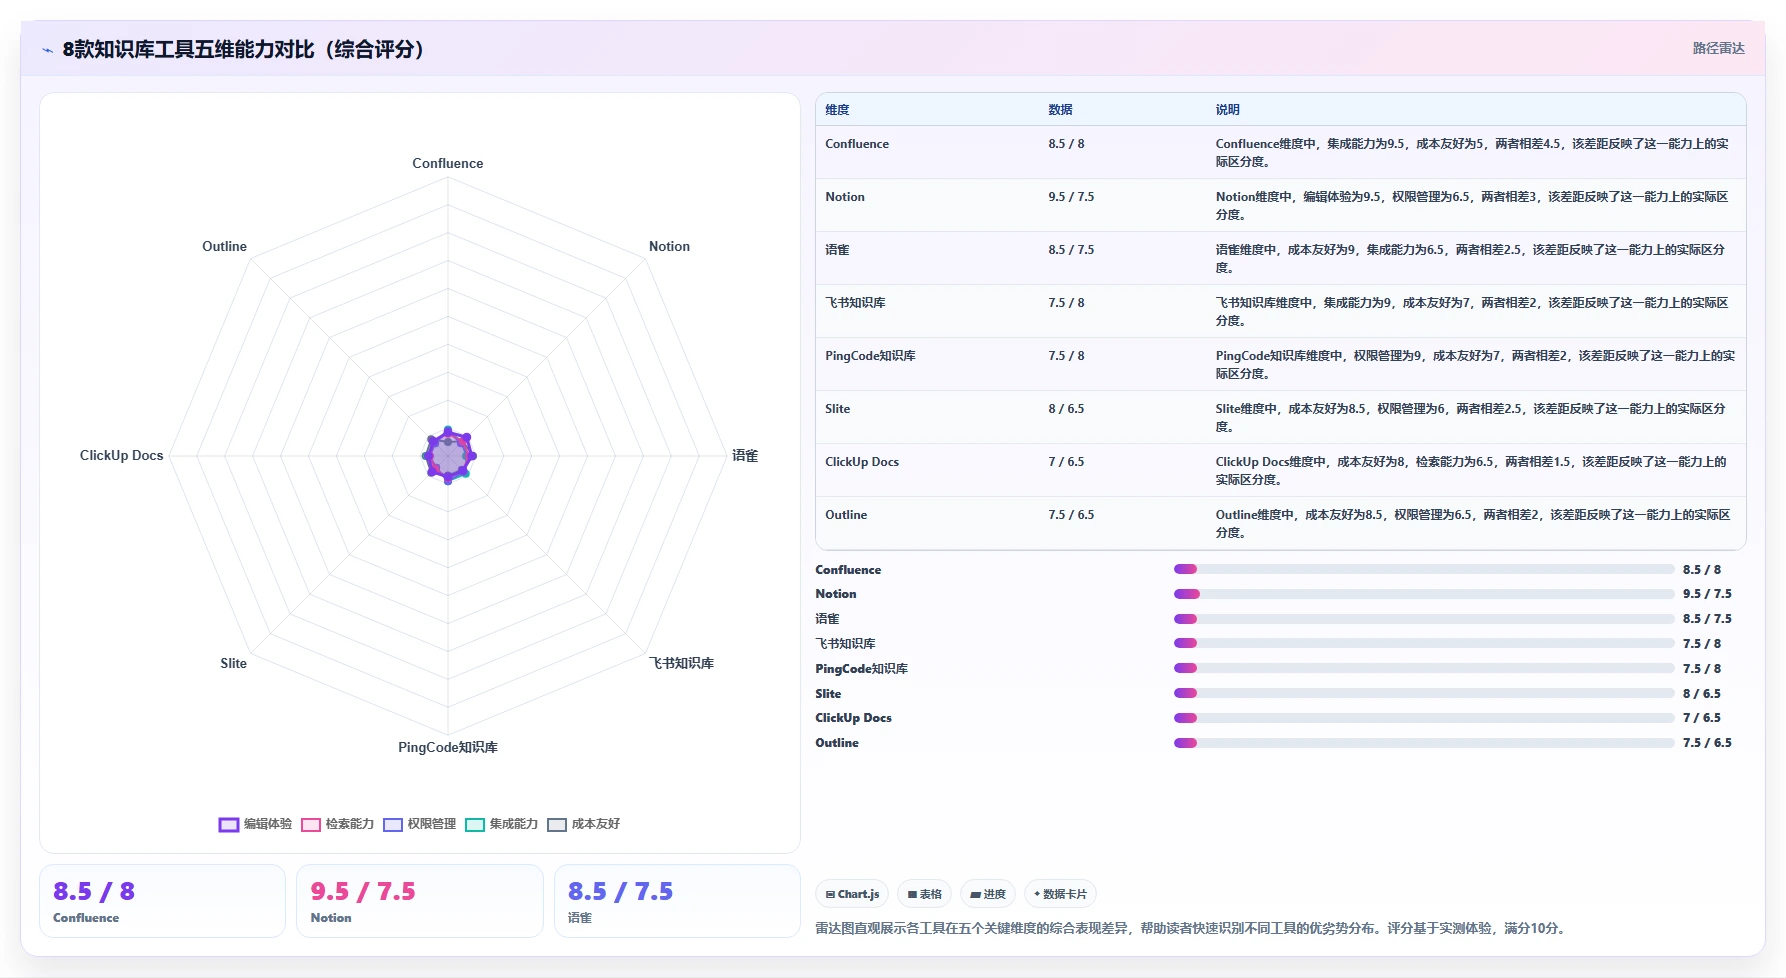Click the 8 / 6.5 value in Slite table row
The width and height of the screenshot is (1786, 978).
click(x=1066, y=409)
